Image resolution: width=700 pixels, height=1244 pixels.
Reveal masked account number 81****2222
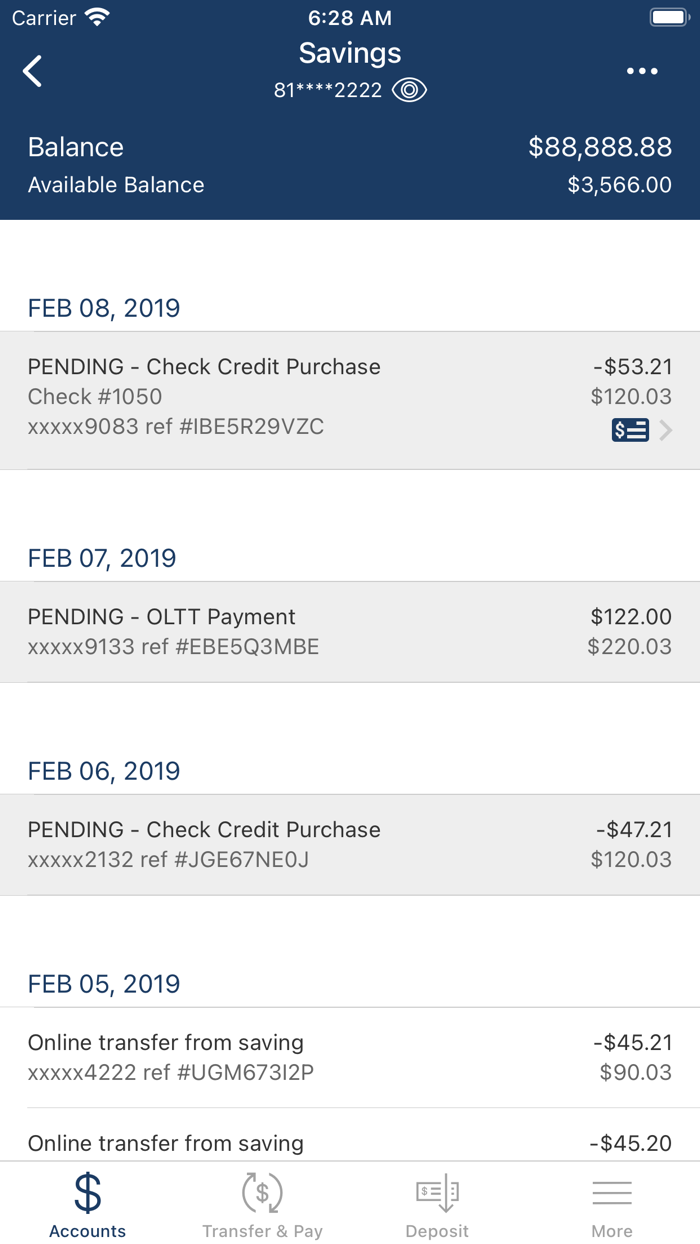[327, 90]
